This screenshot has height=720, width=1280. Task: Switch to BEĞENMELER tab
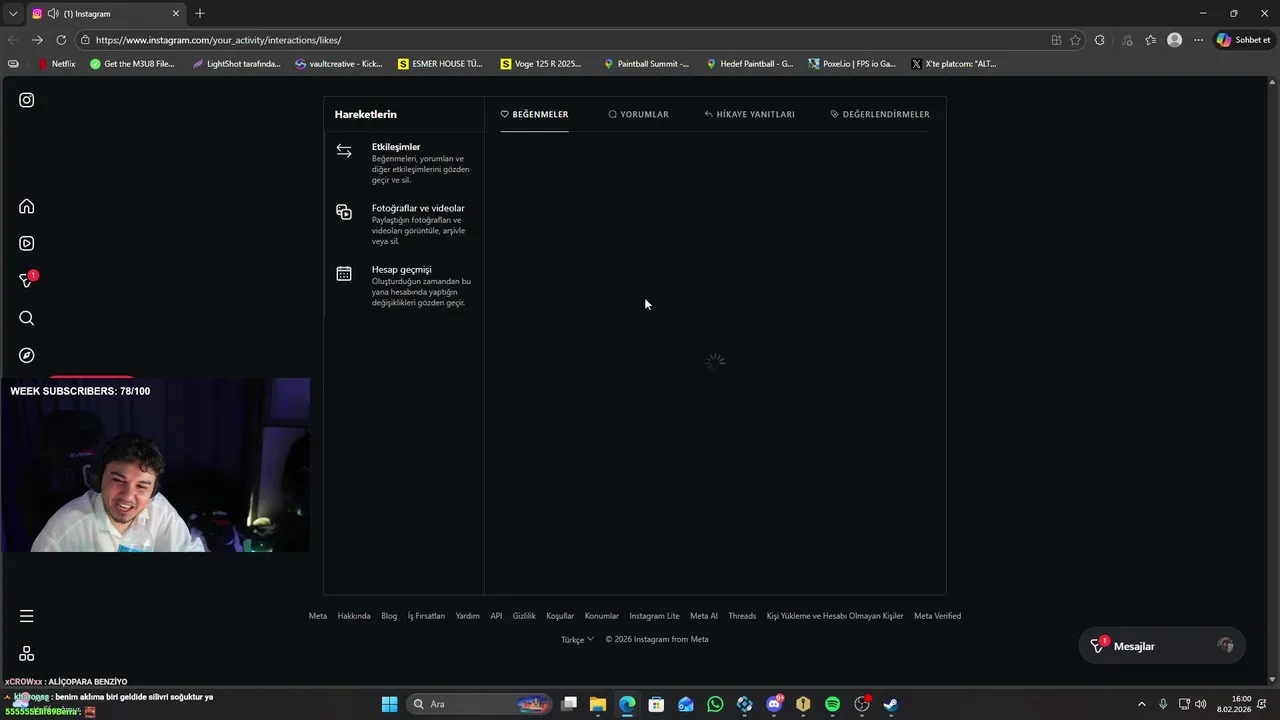(534, 114)
